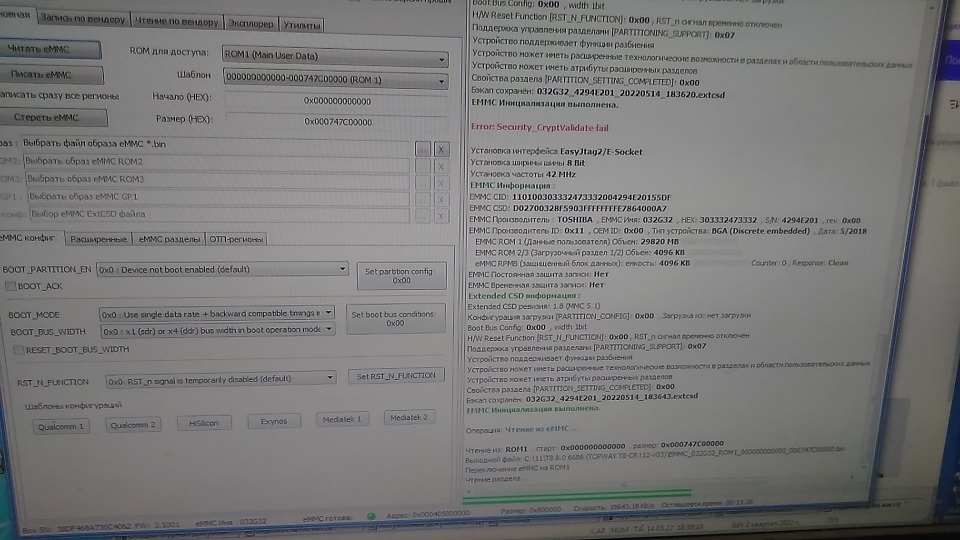Open the eMMC разделы tab

click(169, 239)
